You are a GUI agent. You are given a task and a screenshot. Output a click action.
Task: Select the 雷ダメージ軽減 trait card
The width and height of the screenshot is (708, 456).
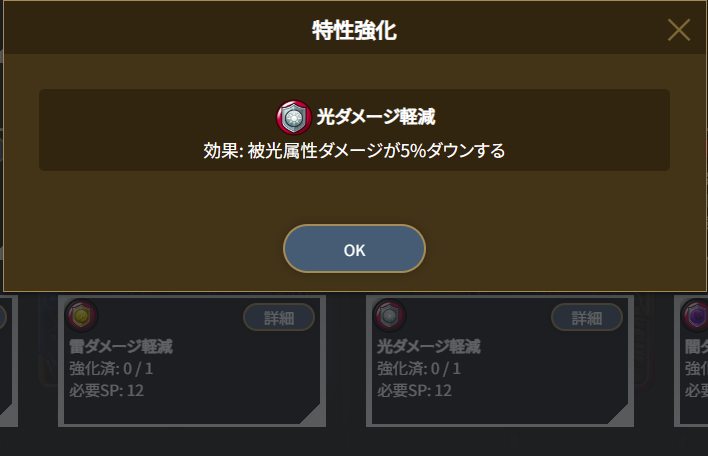192,361
